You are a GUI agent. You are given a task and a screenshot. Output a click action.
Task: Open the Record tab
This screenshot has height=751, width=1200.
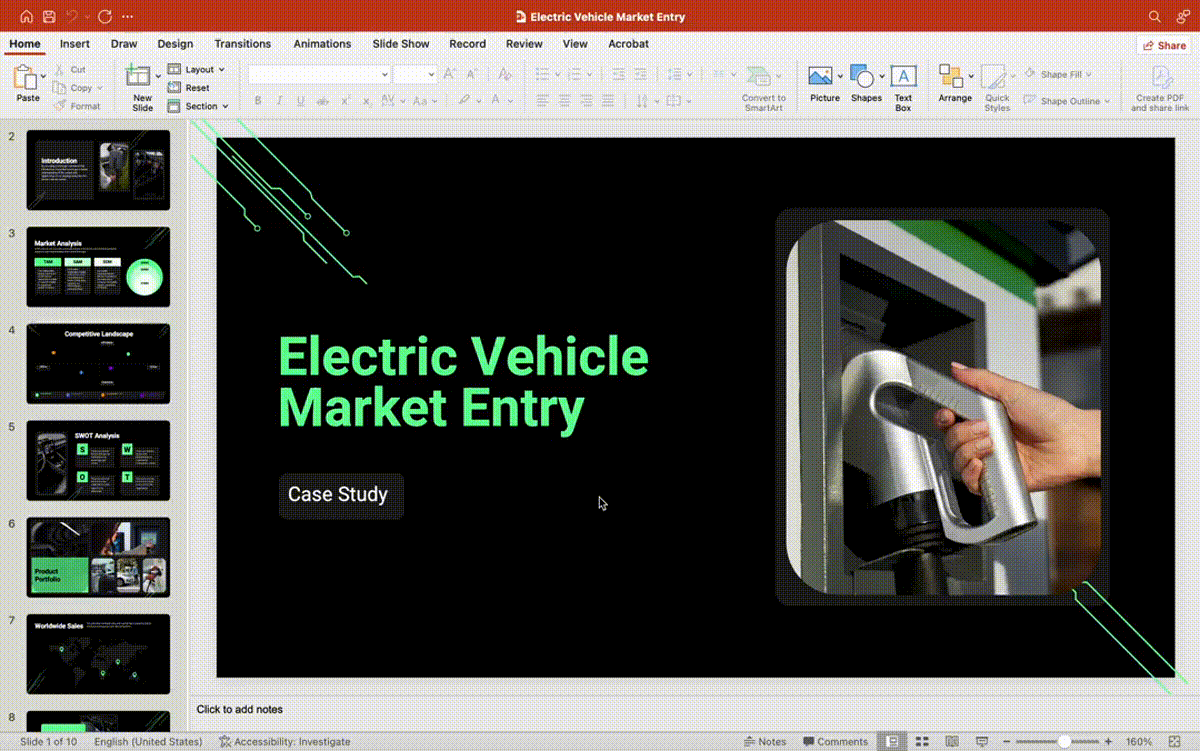(x=467, y=44)
